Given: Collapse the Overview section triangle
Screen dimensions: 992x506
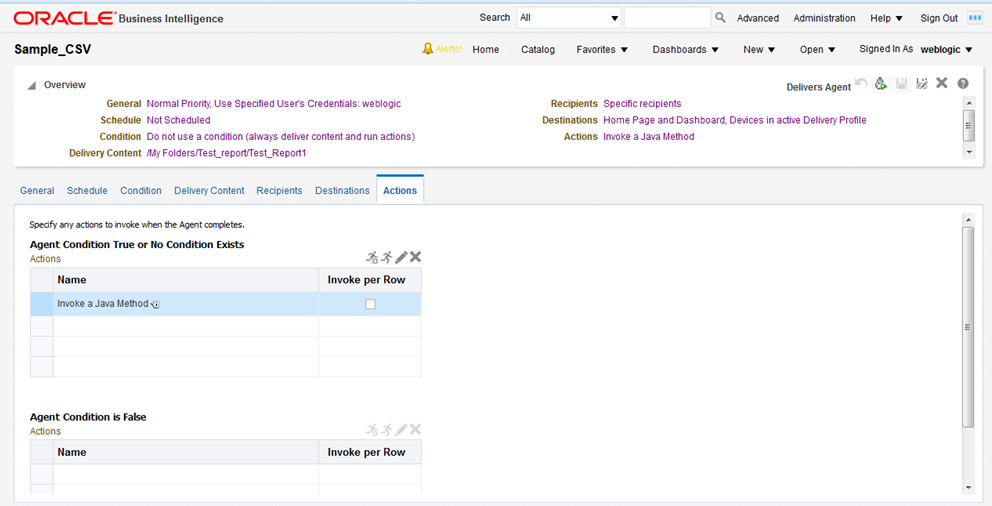Looking at the screenshot, I should click(31, 85).
